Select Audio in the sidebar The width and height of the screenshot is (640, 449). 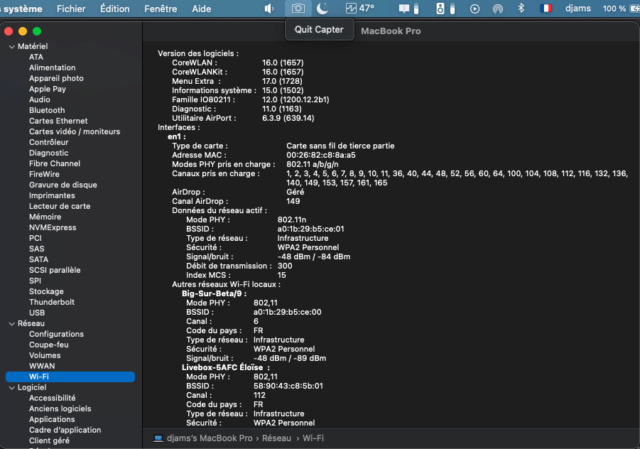[x=40, y=100]
